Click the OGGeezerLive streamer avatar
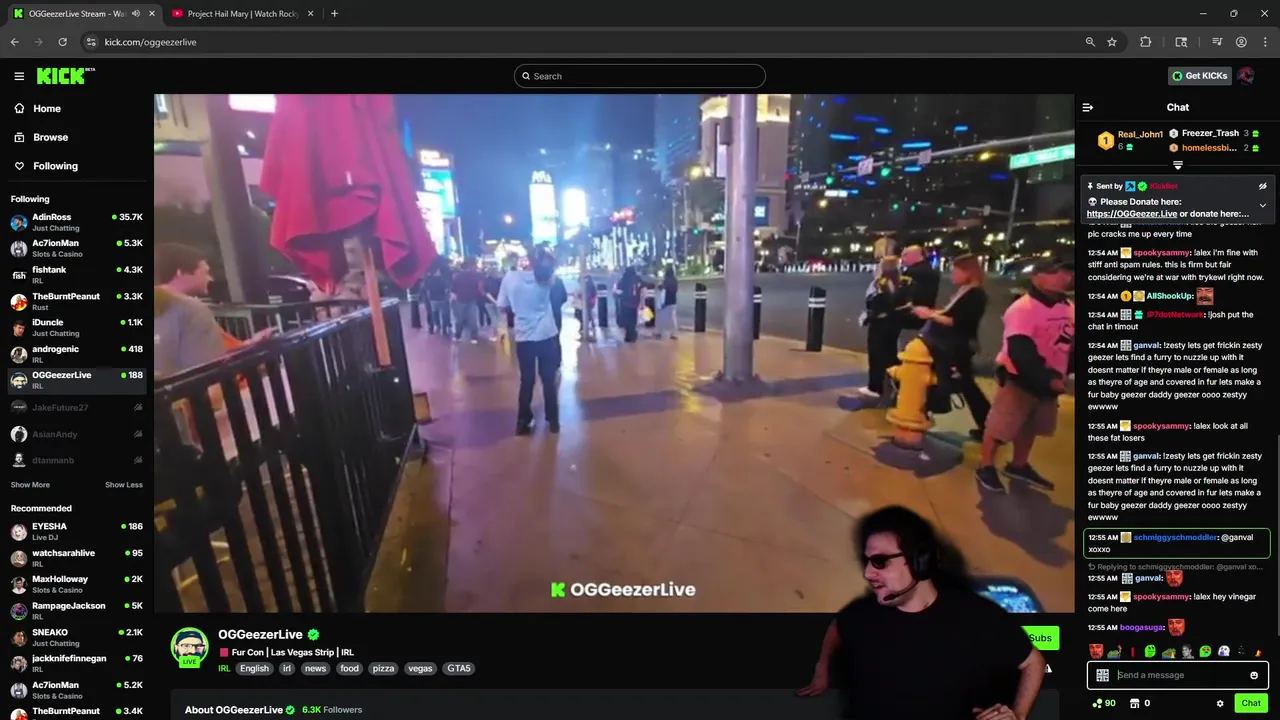This screenshot has width=1280, height=720. point(189,648)
